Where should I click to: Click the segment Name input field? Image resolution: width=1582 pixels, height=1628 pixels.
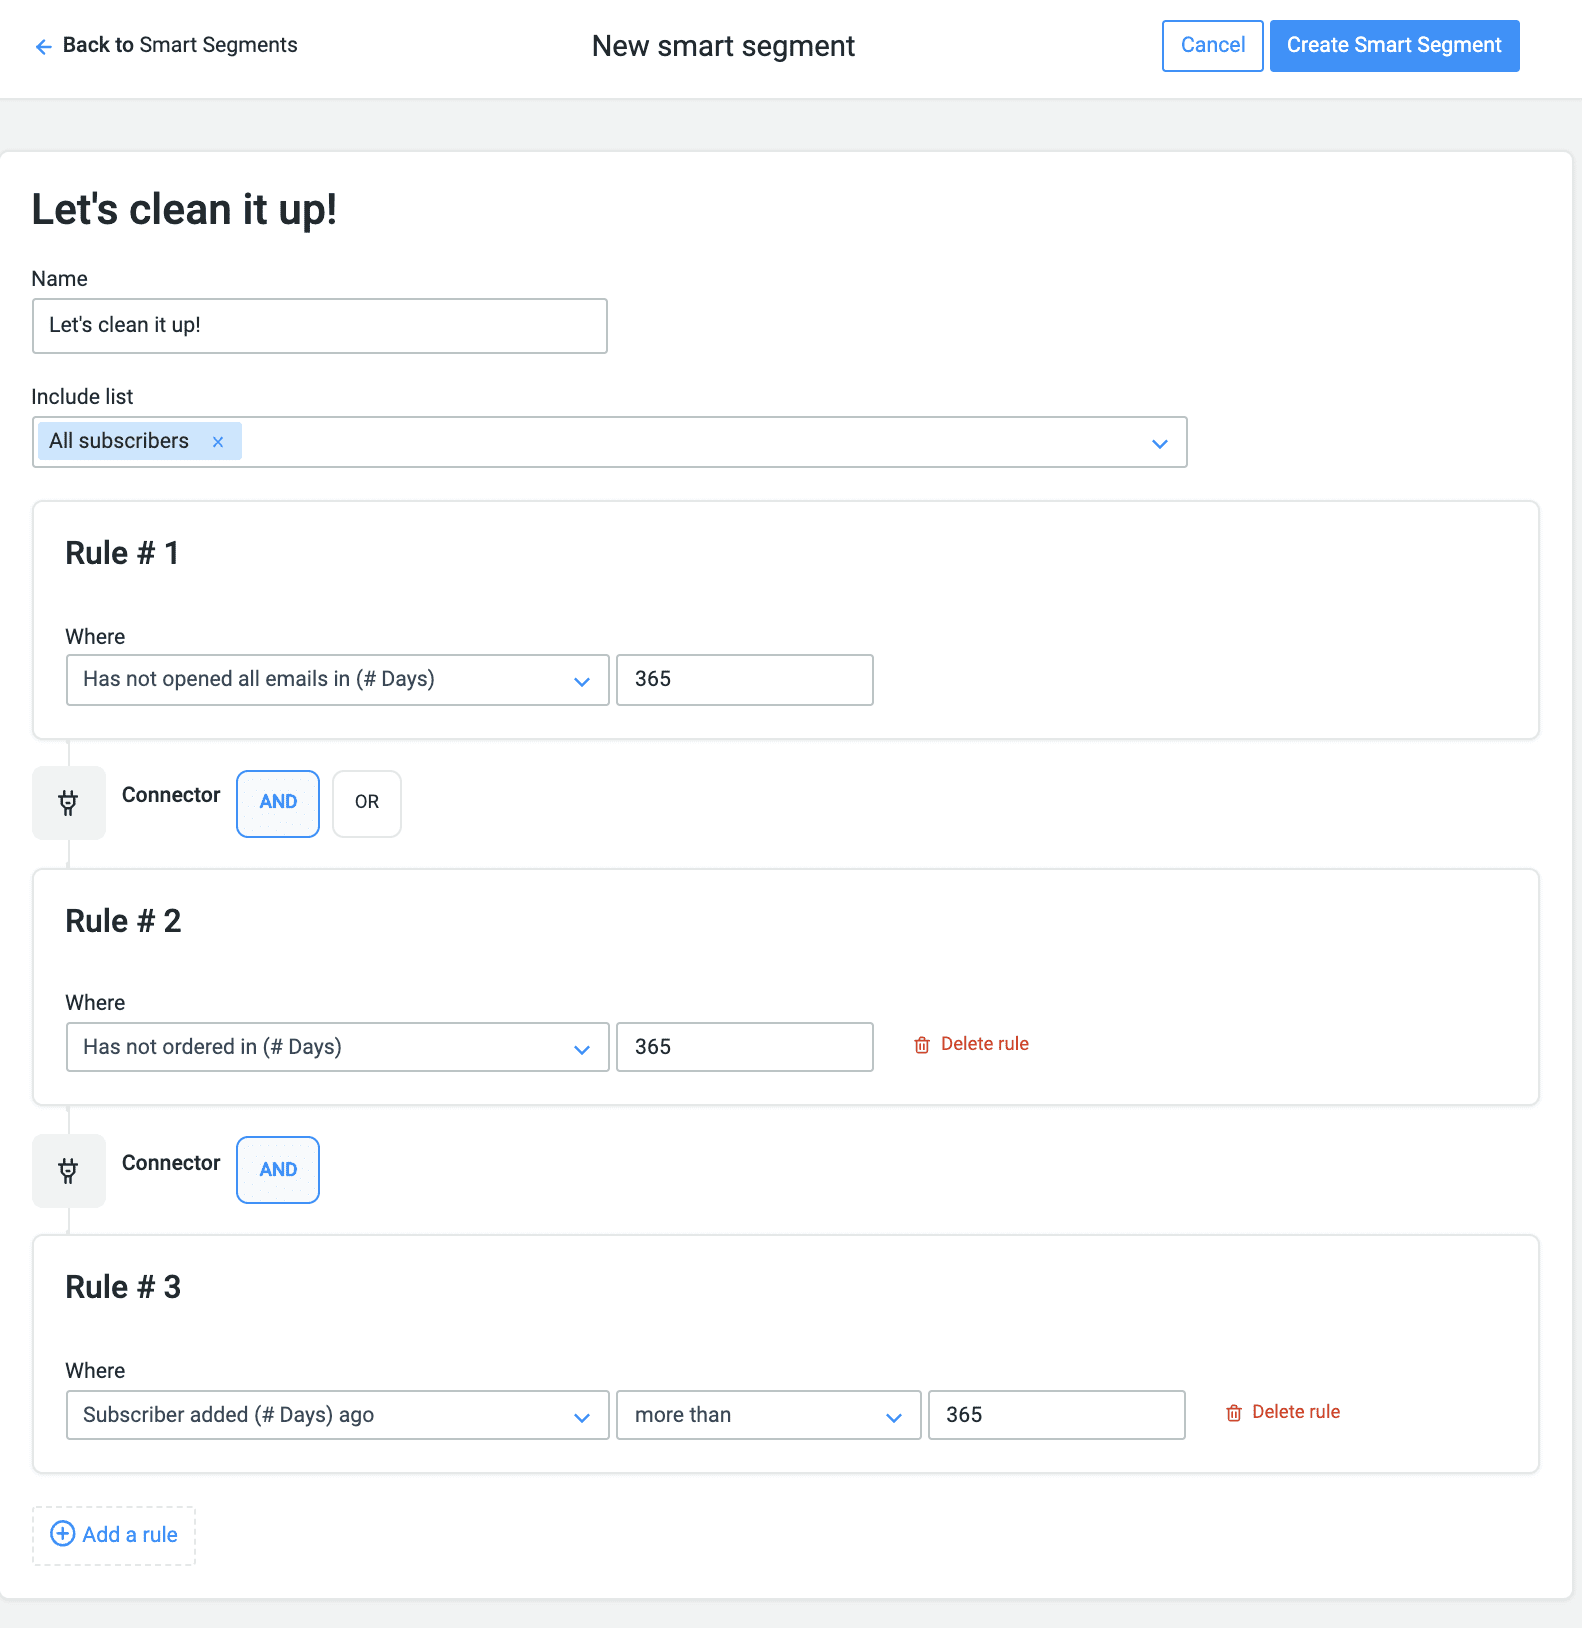click(x=320, y=326)
